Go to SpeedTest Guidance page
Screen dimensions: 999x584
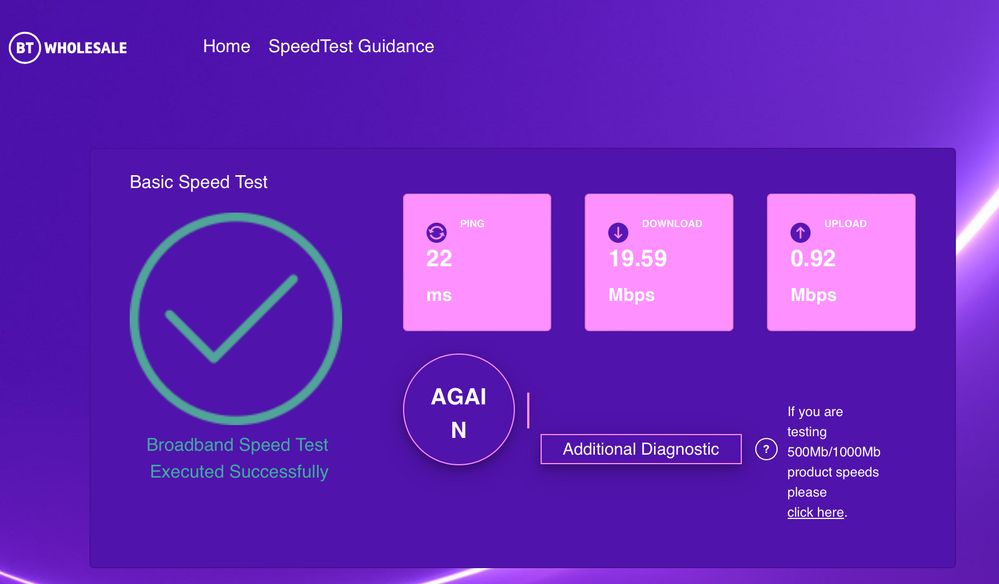point(351,46)
